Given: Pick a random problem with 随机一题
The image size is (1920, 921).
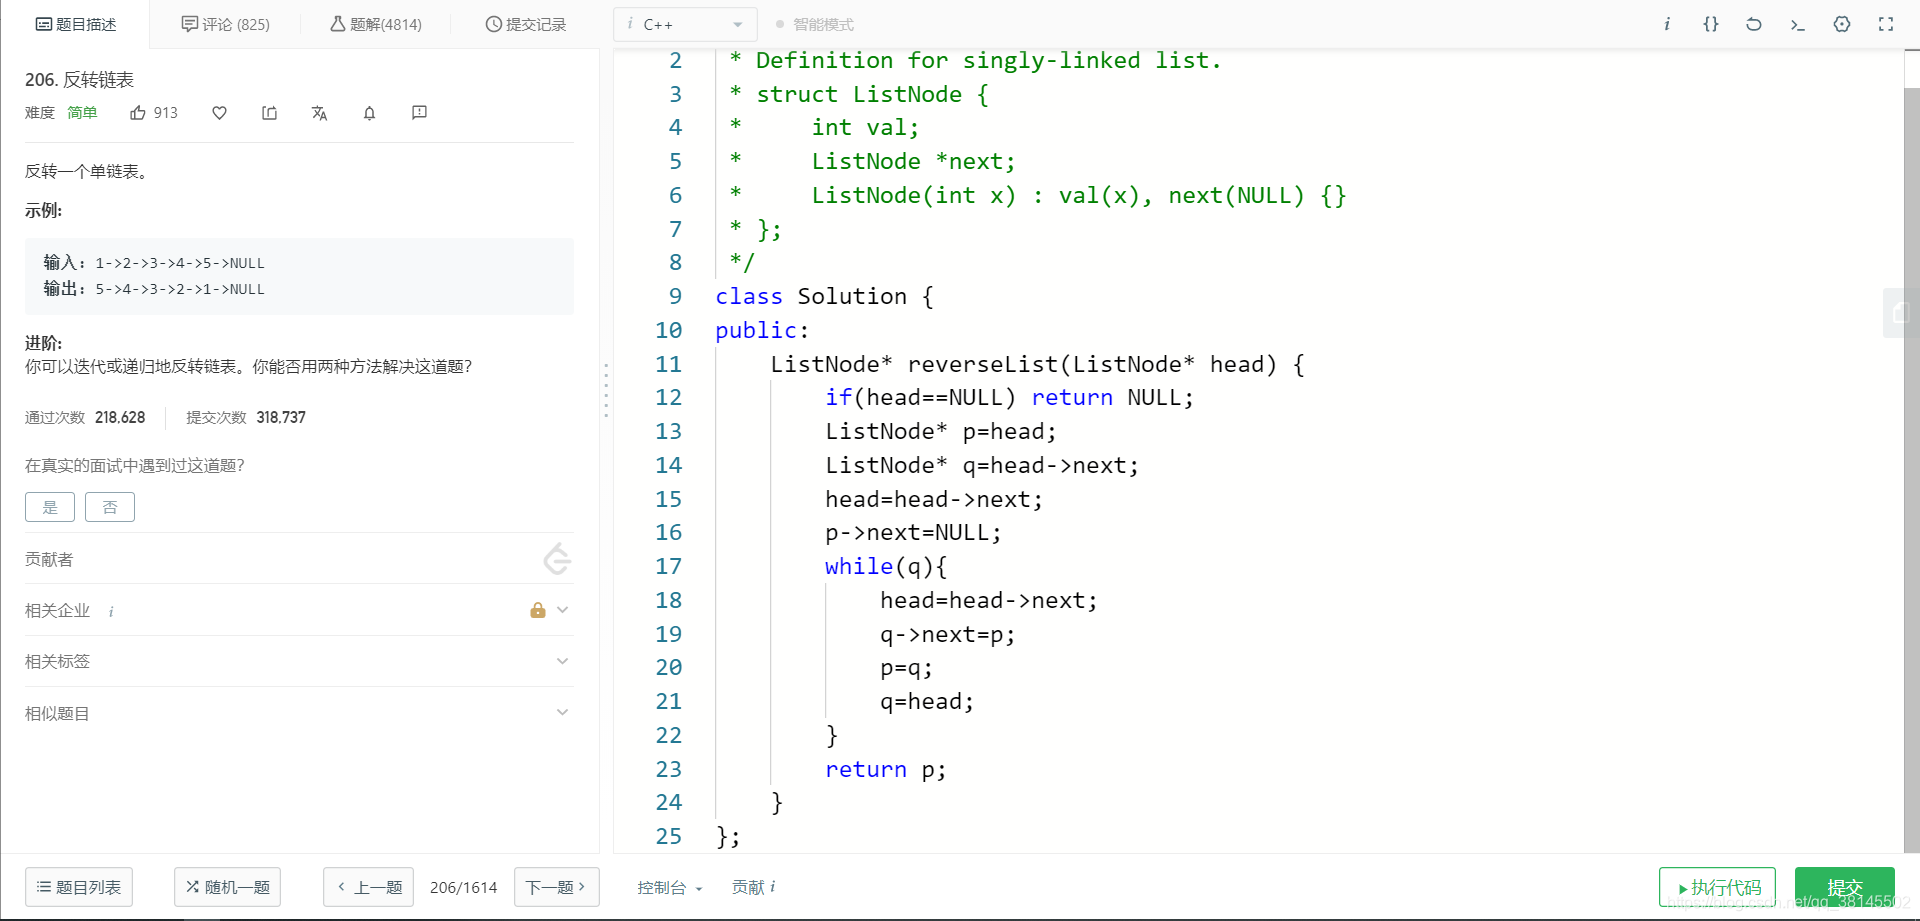Looking at the screenshot, I should [228, 887].
